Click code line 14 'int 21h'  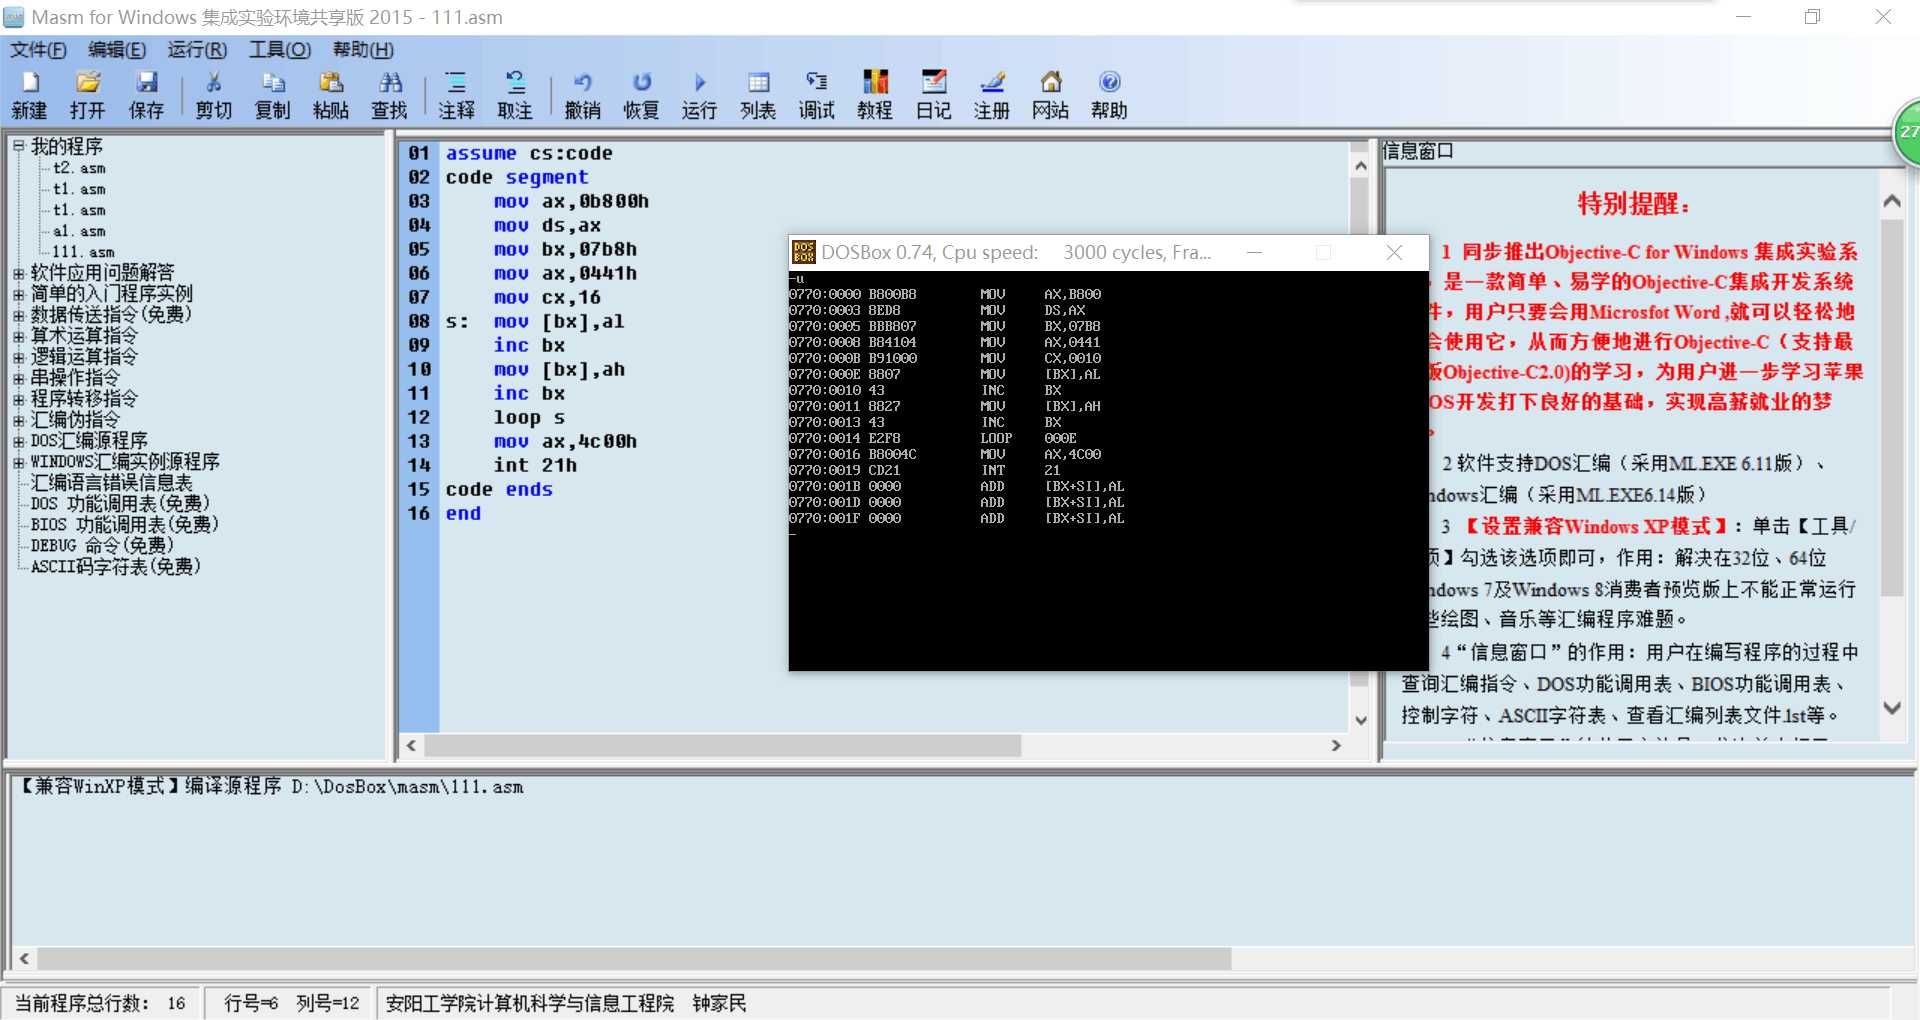pos(535,466)
